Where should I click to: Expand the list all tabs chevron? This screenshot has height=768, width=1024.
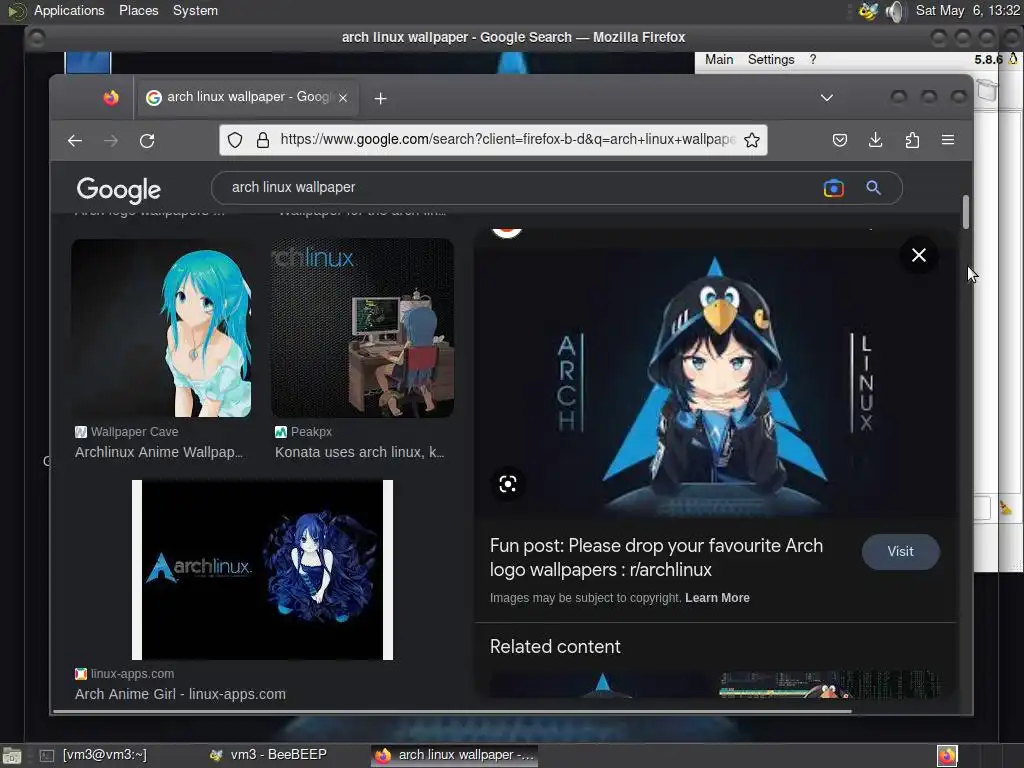pyautogui.click(x=827, y=98)
